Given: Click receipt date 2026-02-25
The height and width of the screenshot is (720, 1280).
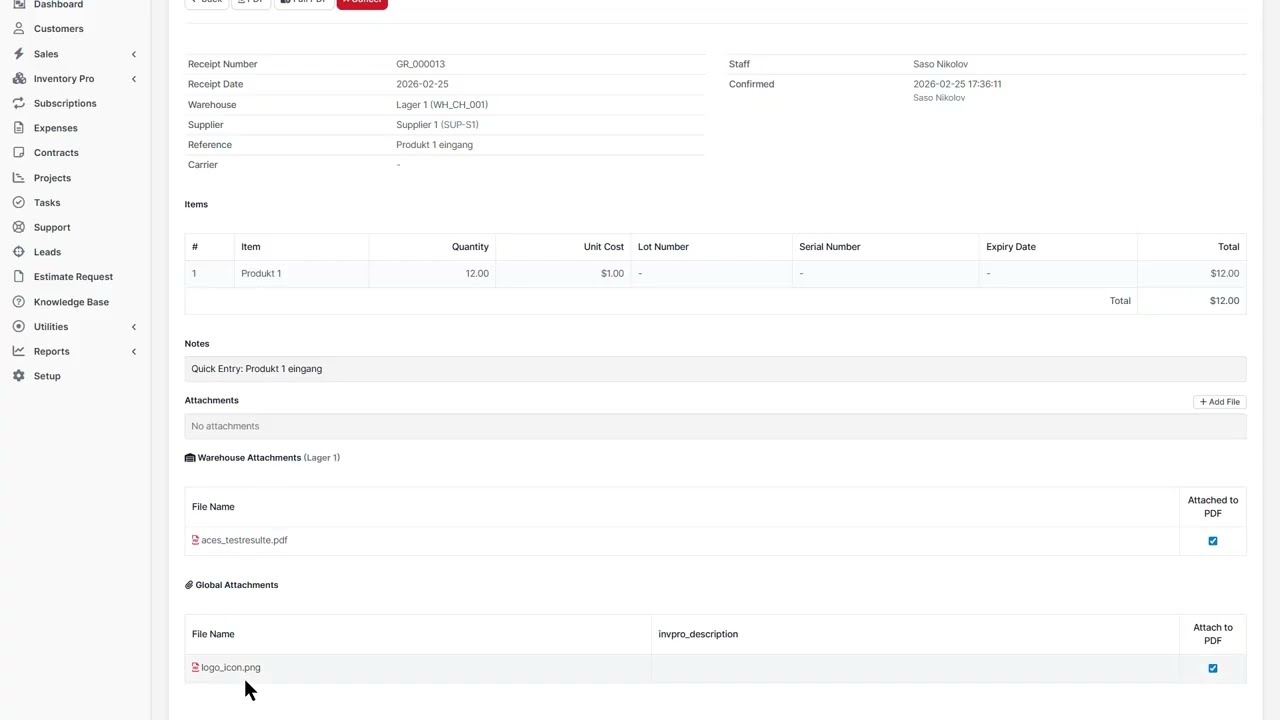Looking at the screenshot, I should pyautogui.click(x=422, y=84).
